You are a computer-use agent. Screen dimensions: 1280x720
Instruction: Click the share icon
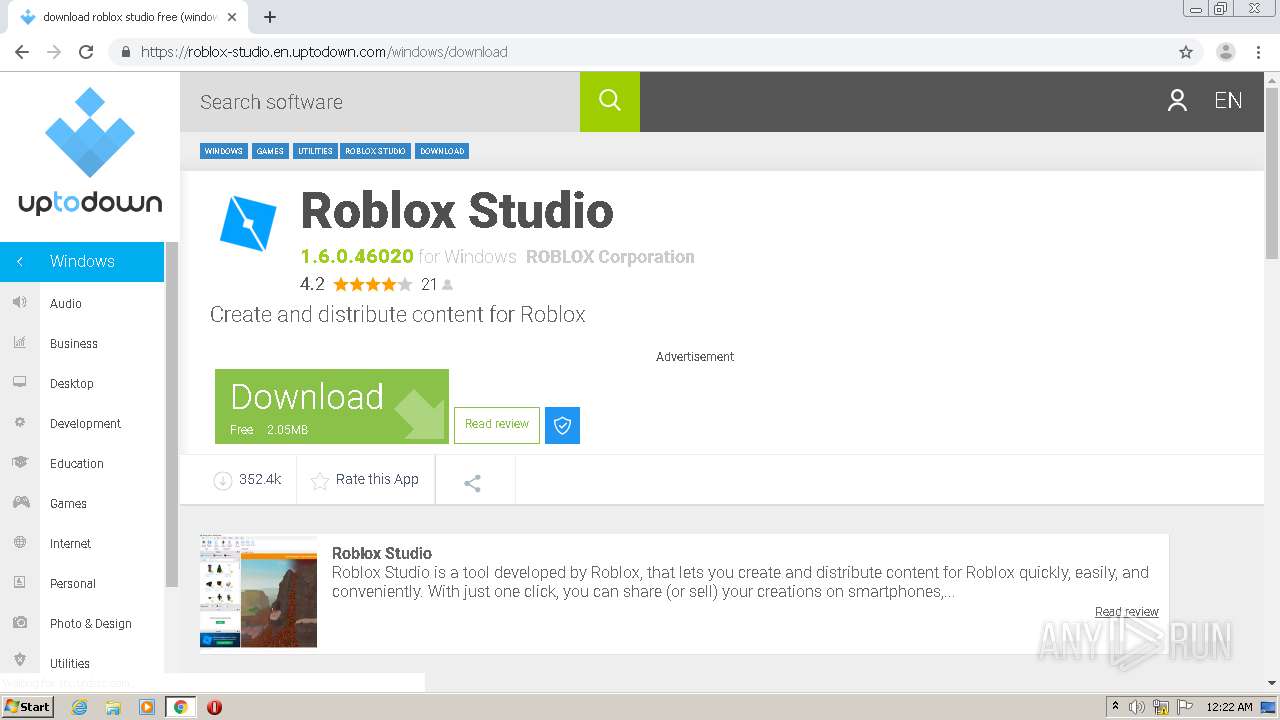click(x=473, y=483)
